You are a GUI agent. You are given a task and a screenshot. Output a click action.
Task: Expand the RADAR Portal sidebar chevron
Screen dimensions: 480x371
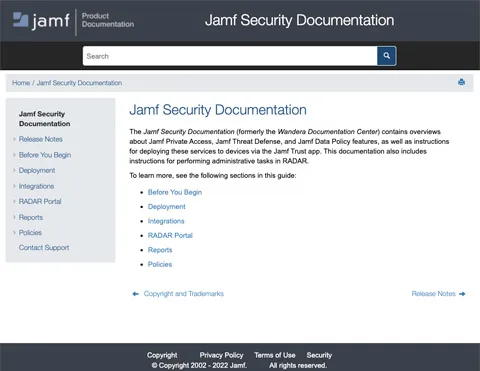coord(14,201)
